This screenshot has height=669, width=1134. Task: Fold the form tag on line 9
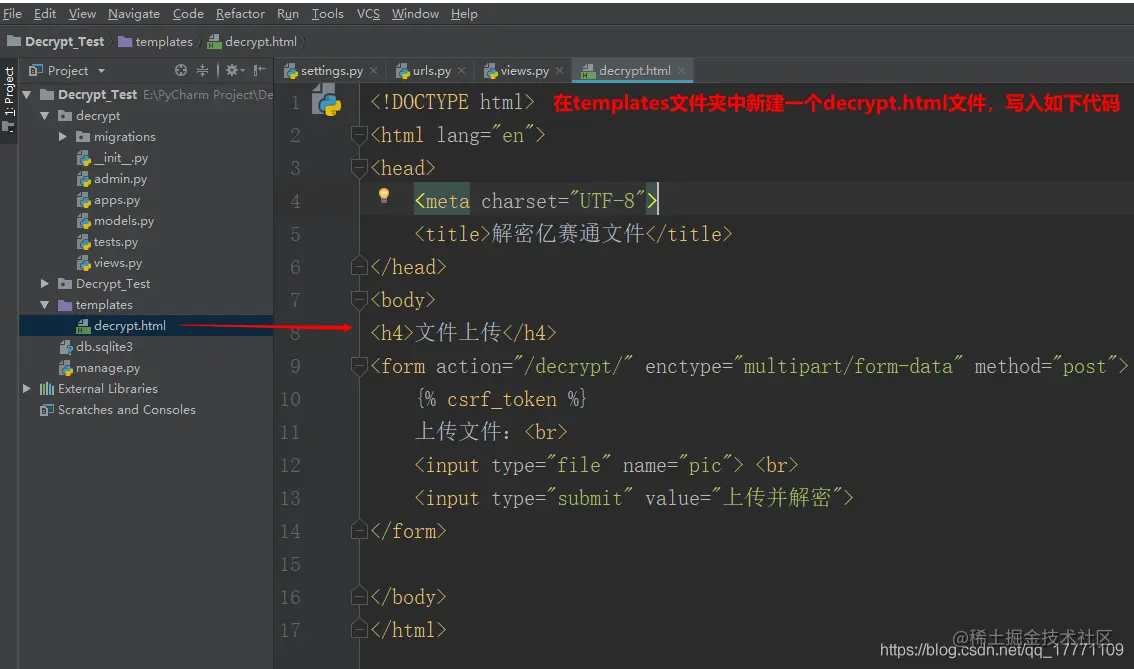(x=359, y=366)
